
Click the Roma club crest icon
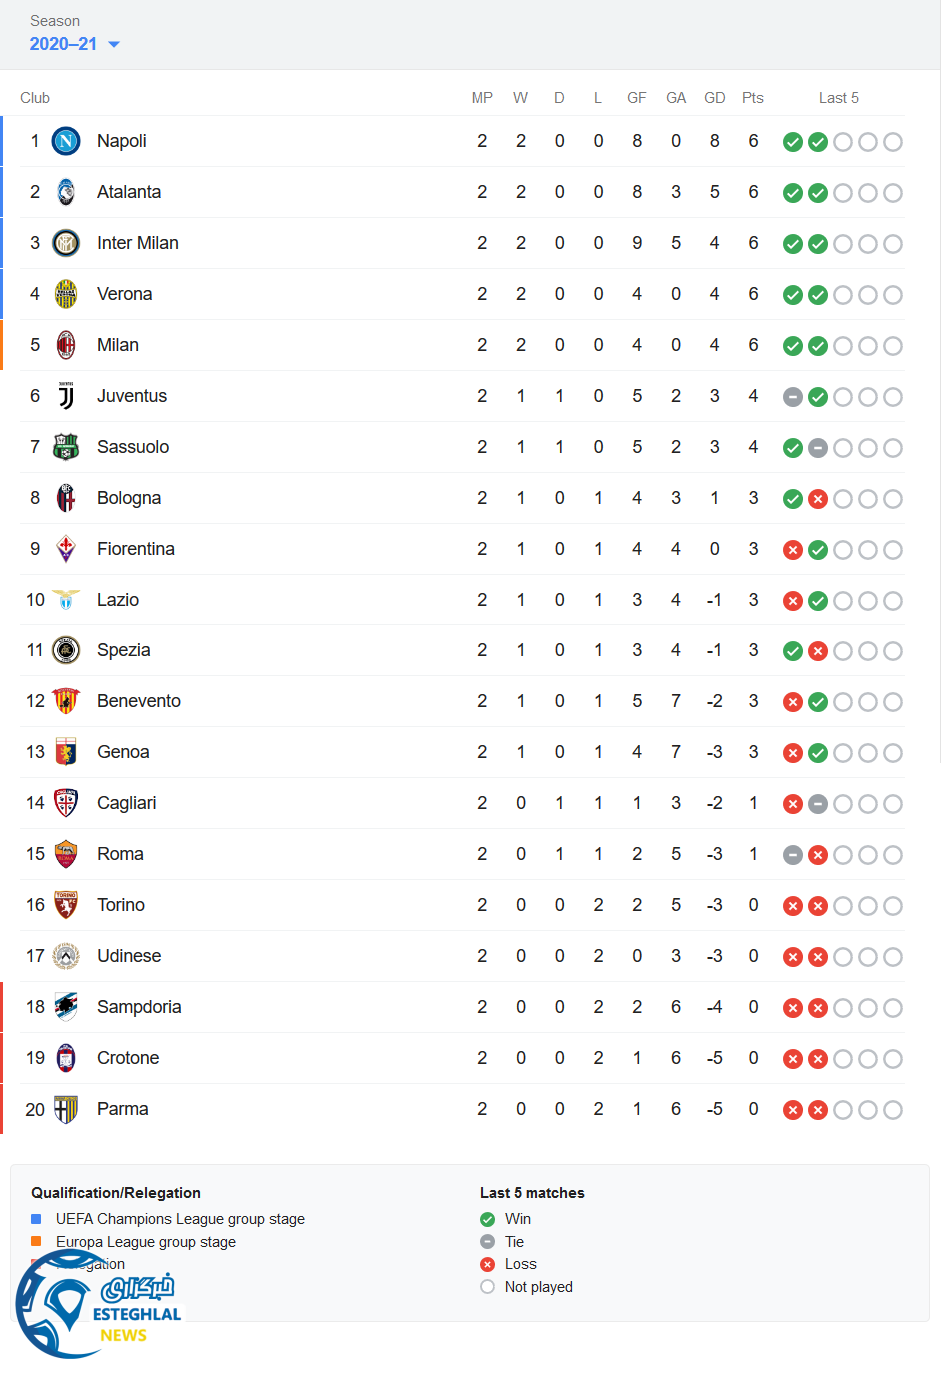(66, 854)
